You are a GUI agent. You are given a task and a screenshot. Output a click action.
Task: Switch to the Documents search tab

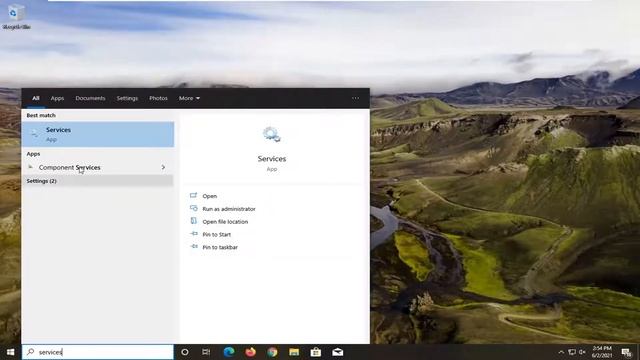pos(90,98)
